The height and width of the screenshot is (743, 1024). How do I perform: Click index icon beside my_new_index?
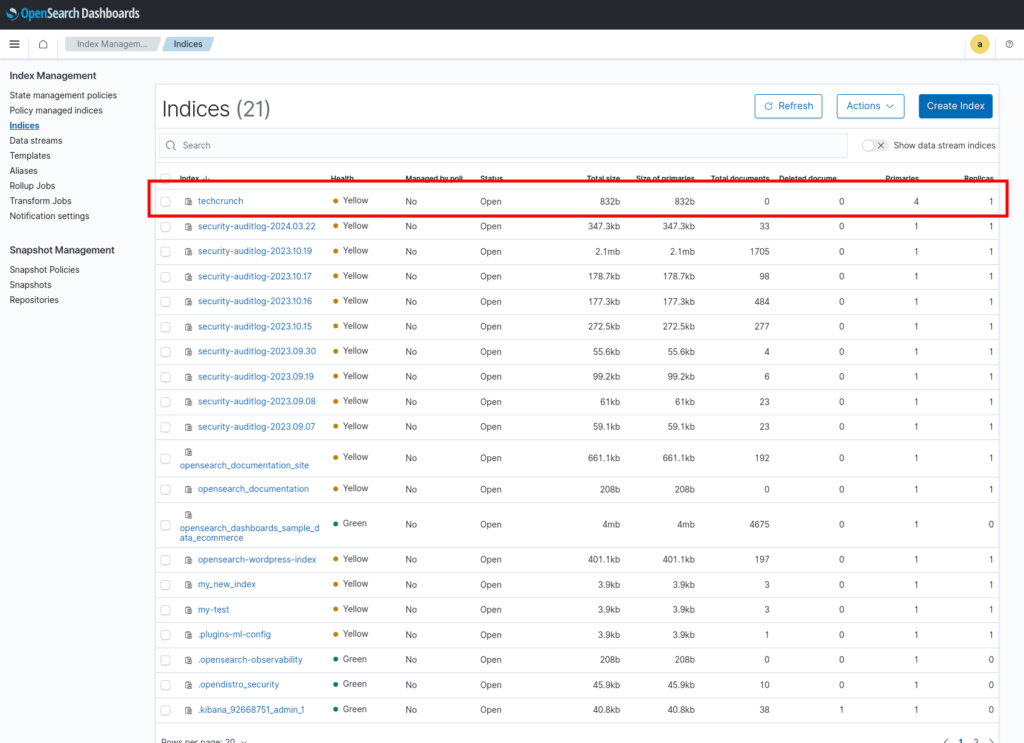[189, 585]
